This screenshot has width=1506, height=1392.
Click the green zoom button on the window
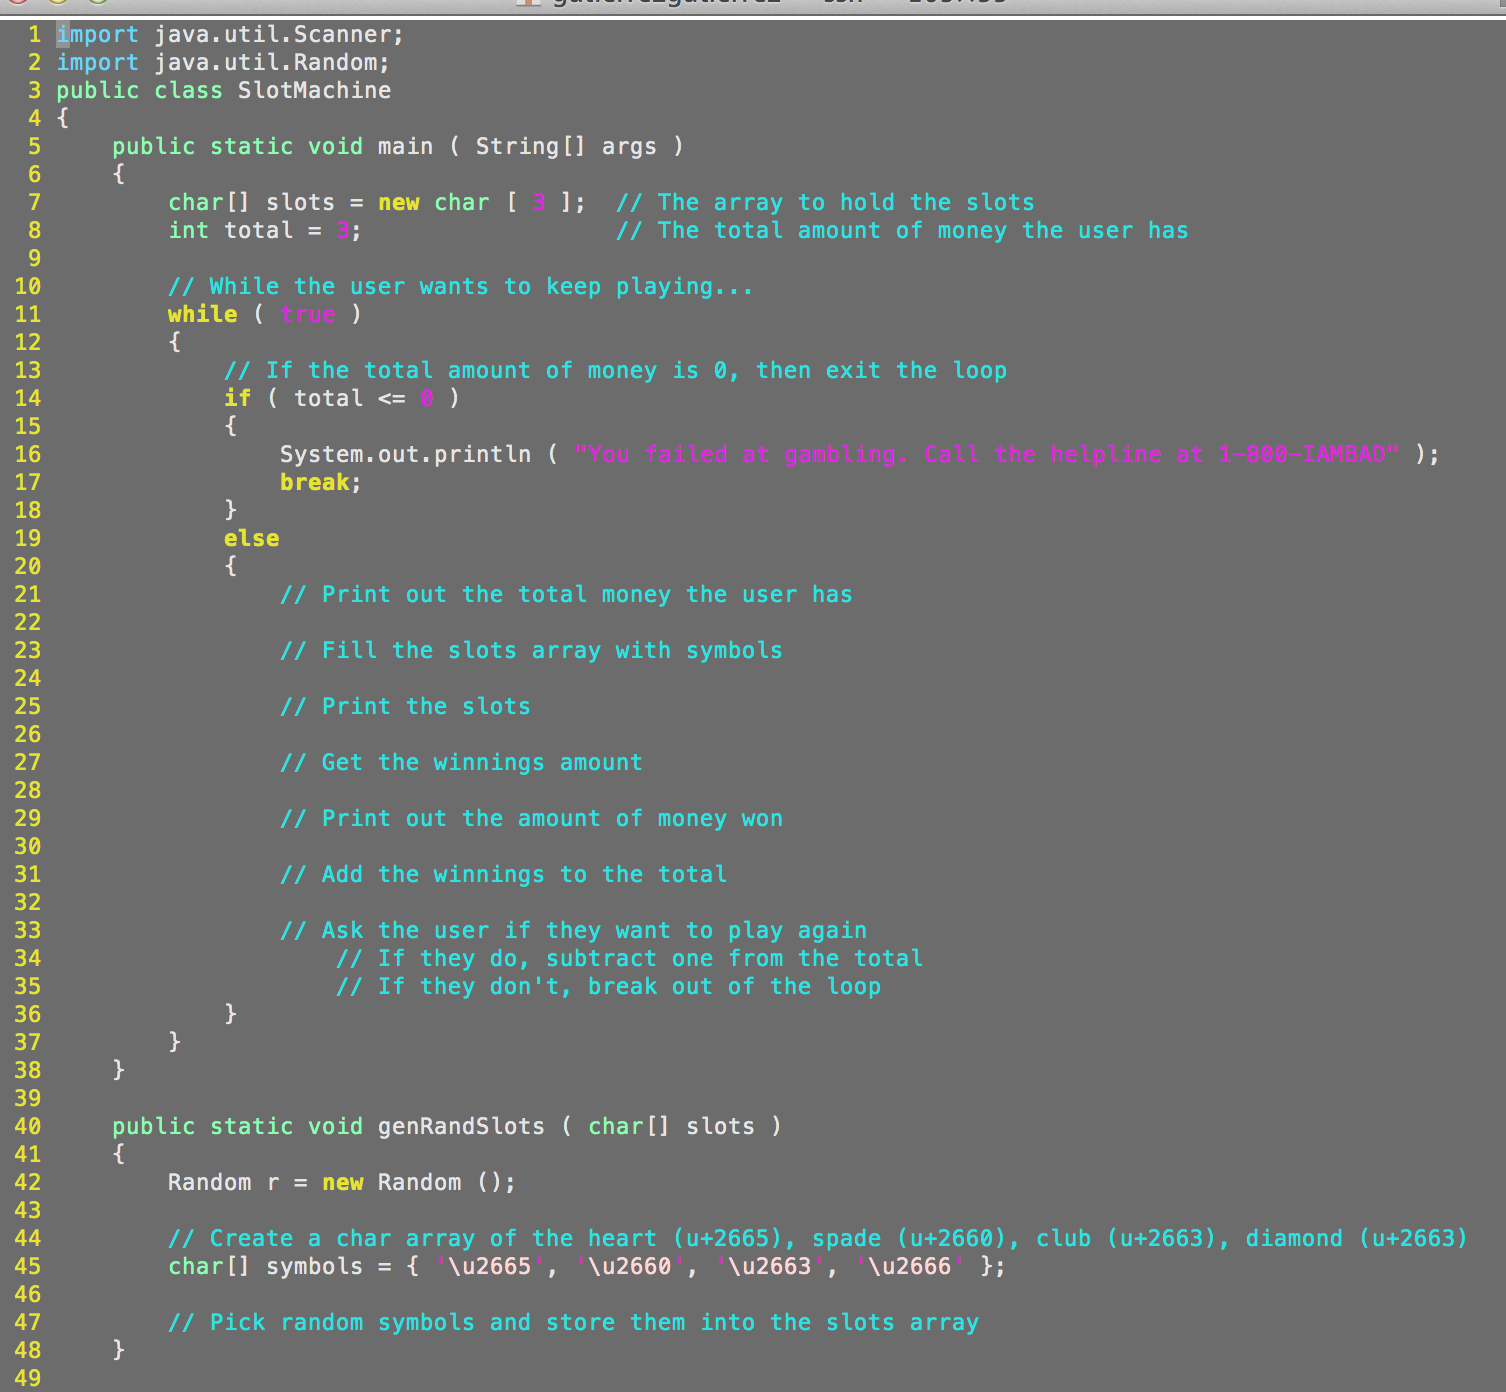[96, 4]
